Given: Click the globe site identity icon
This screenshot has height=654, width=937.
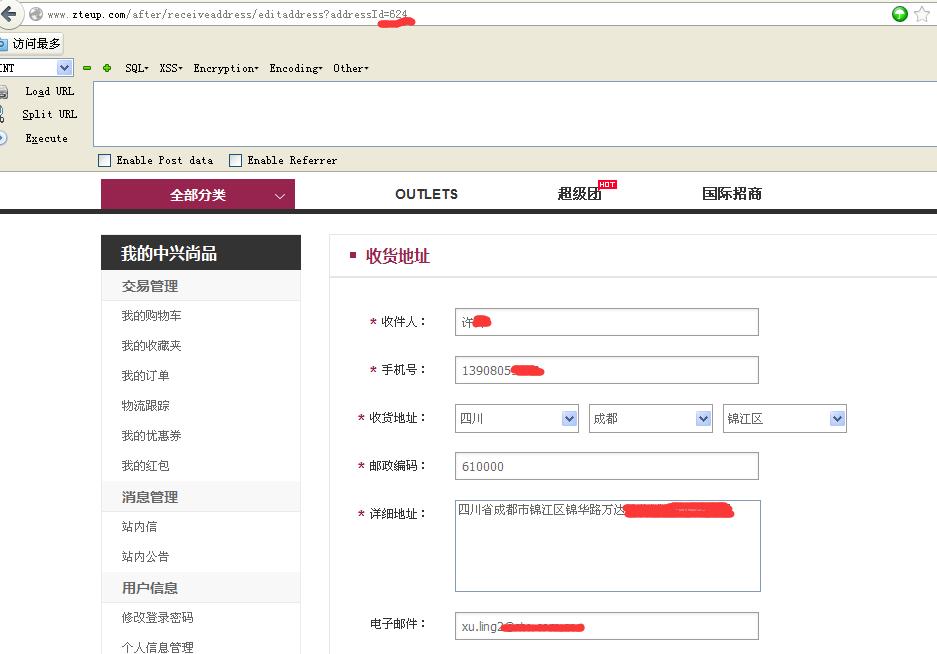Looking at the screenshot, I should pos(36,14).
